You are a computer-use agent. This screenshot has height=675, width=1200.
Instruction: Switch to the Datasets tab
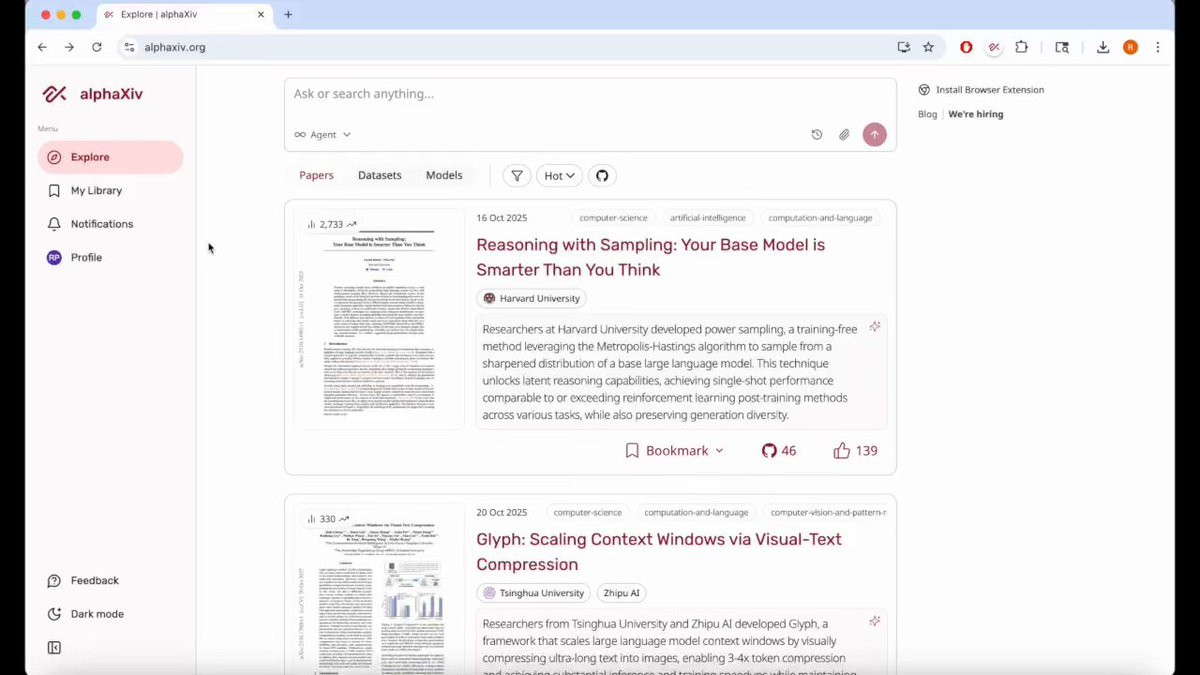(x=380, y=175)
